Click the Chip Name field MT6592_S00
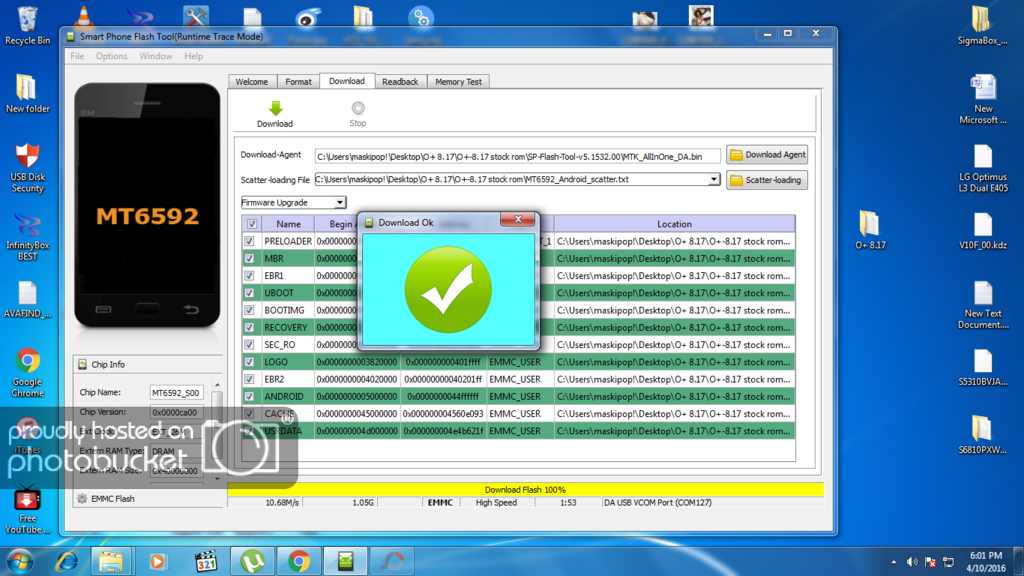1024x576 pixels. pyautogui.click(x=176, y=392)
